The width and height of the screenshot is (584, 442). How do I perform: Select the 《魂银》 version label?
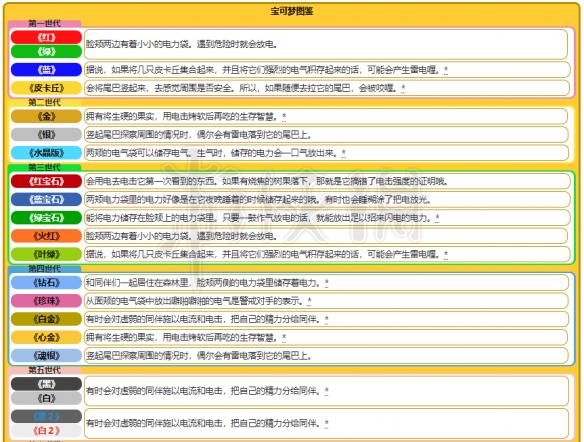[46, 356]
